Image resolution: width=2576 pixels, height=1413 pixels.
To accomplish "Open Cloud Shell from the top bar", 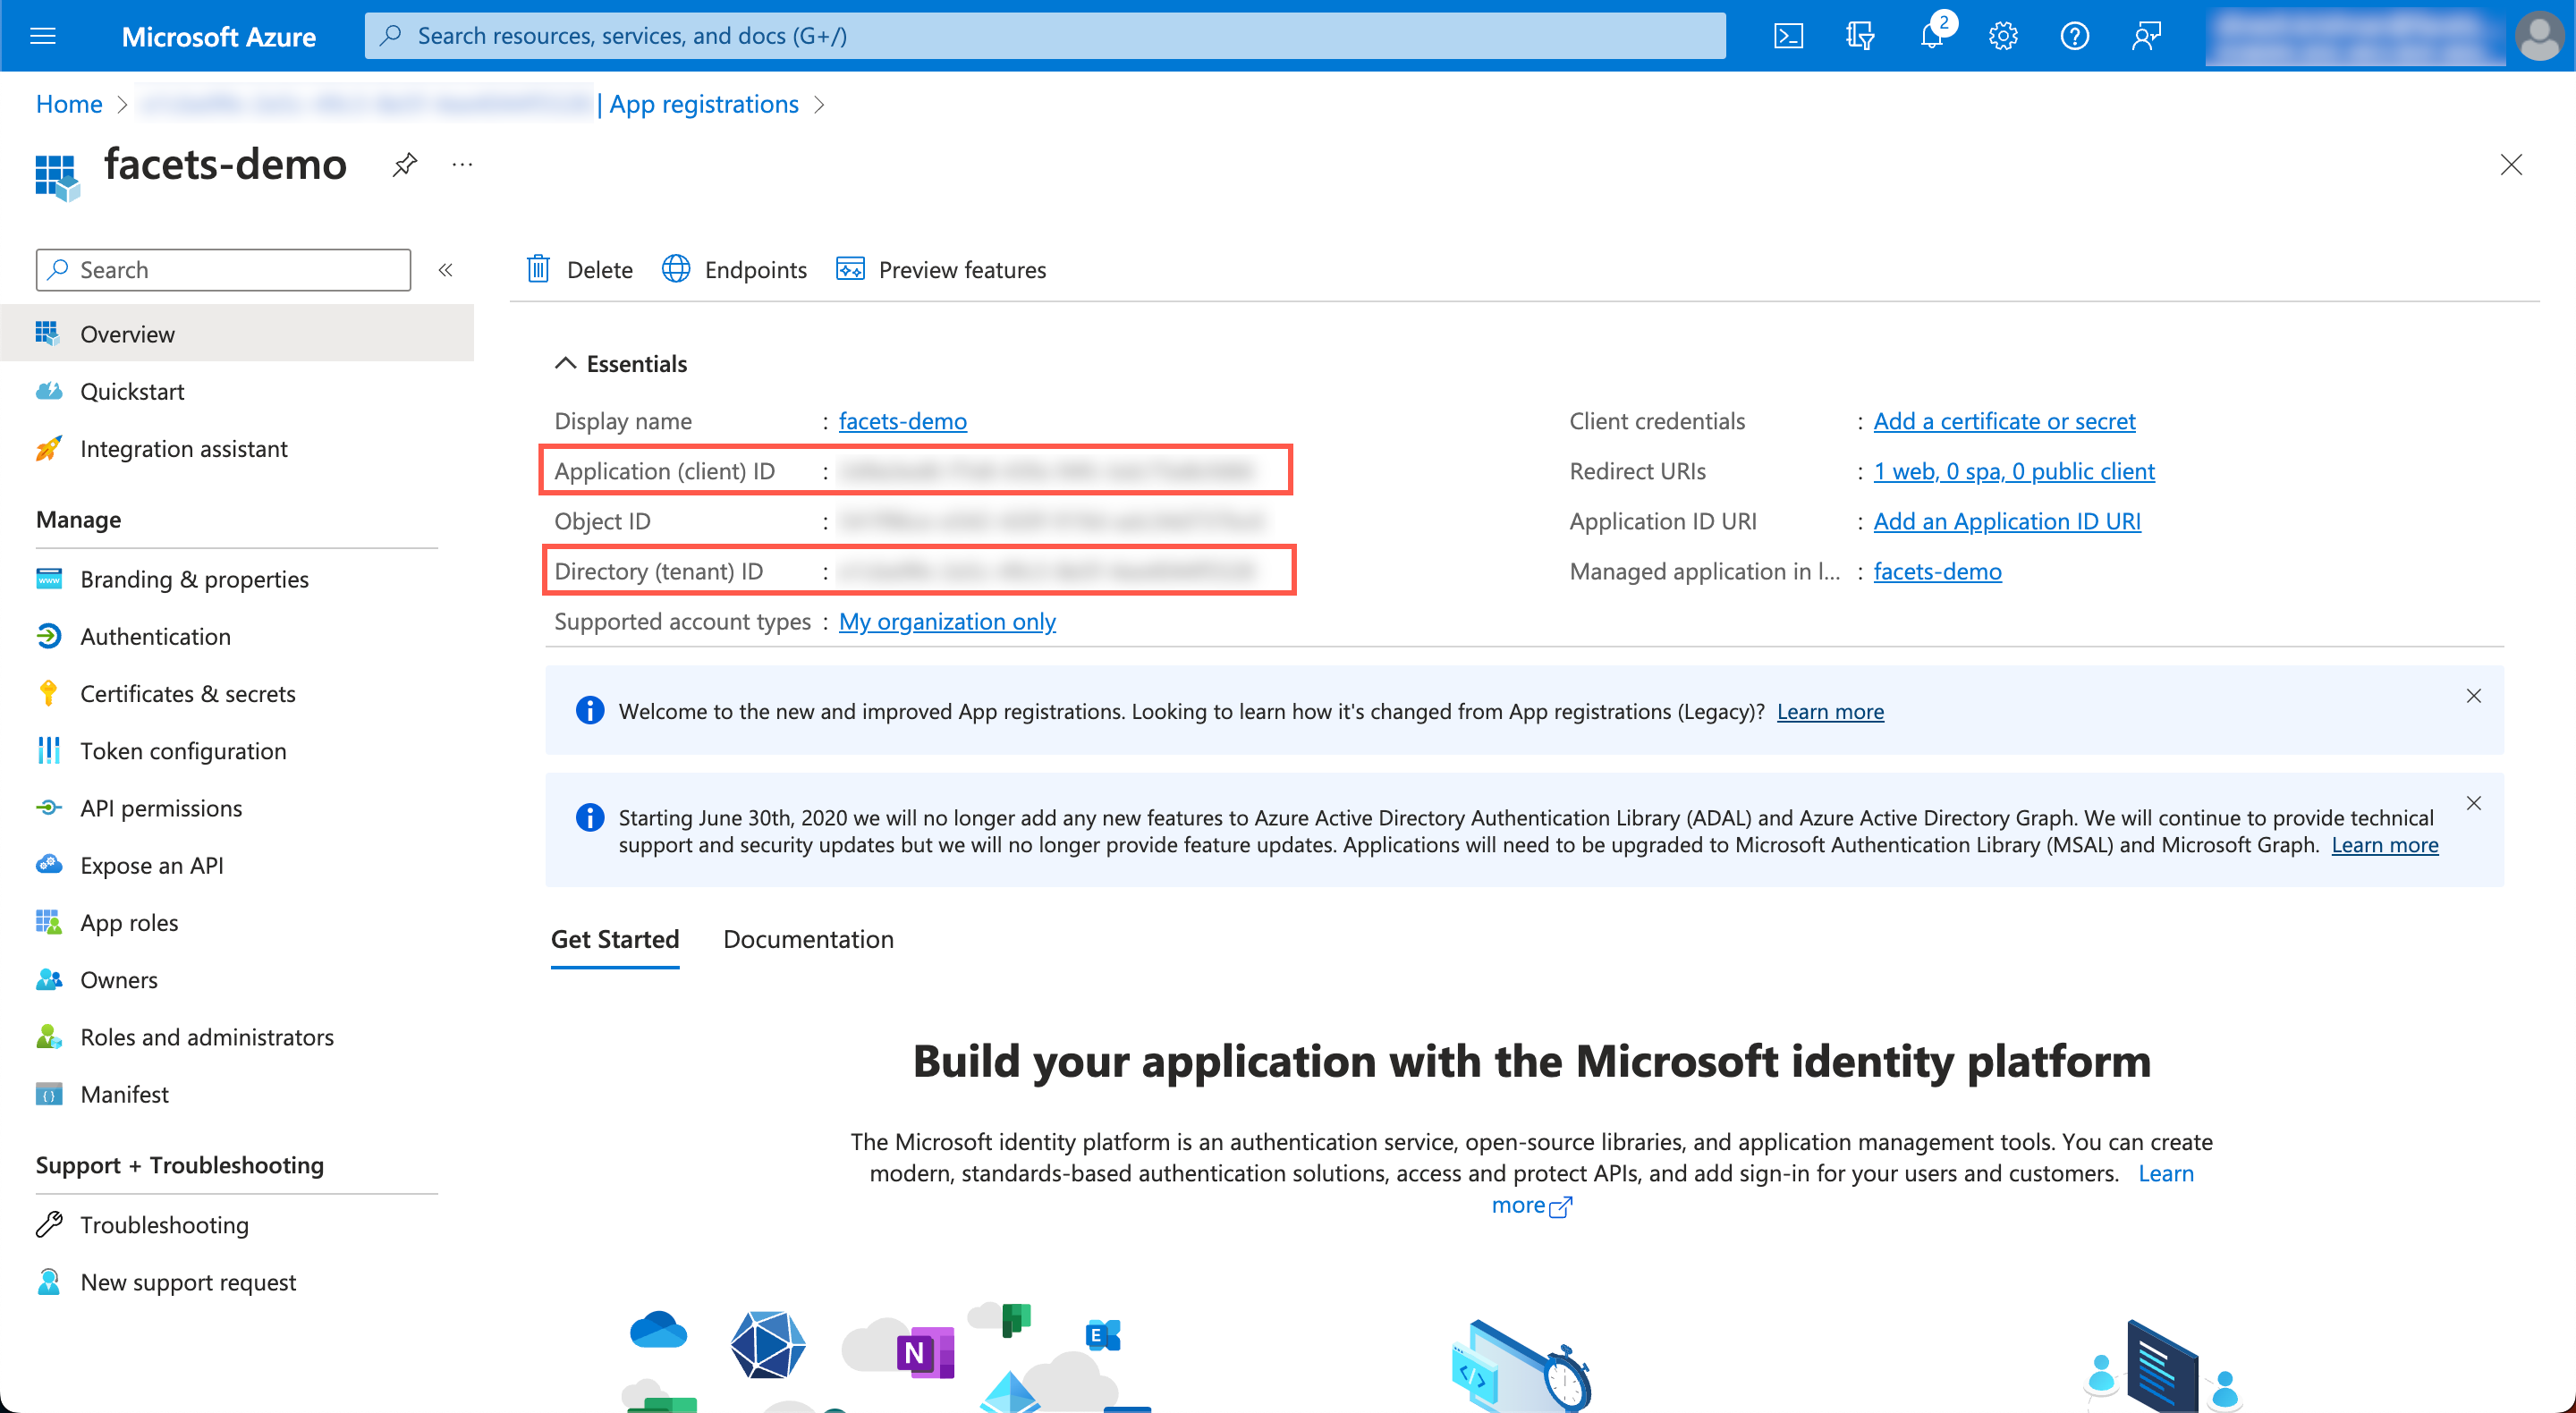I will (1788, 36).
